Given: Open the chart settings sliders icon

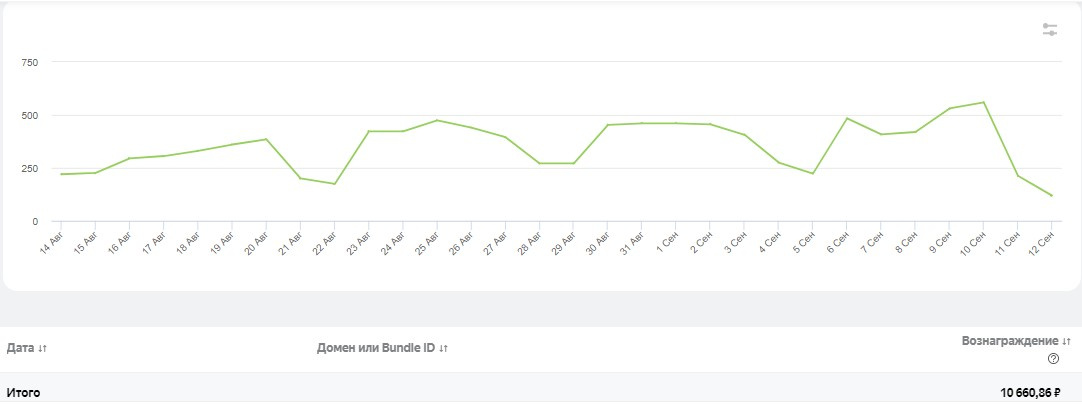Looking at the screenshot, I should click(x=1049, y=30).
